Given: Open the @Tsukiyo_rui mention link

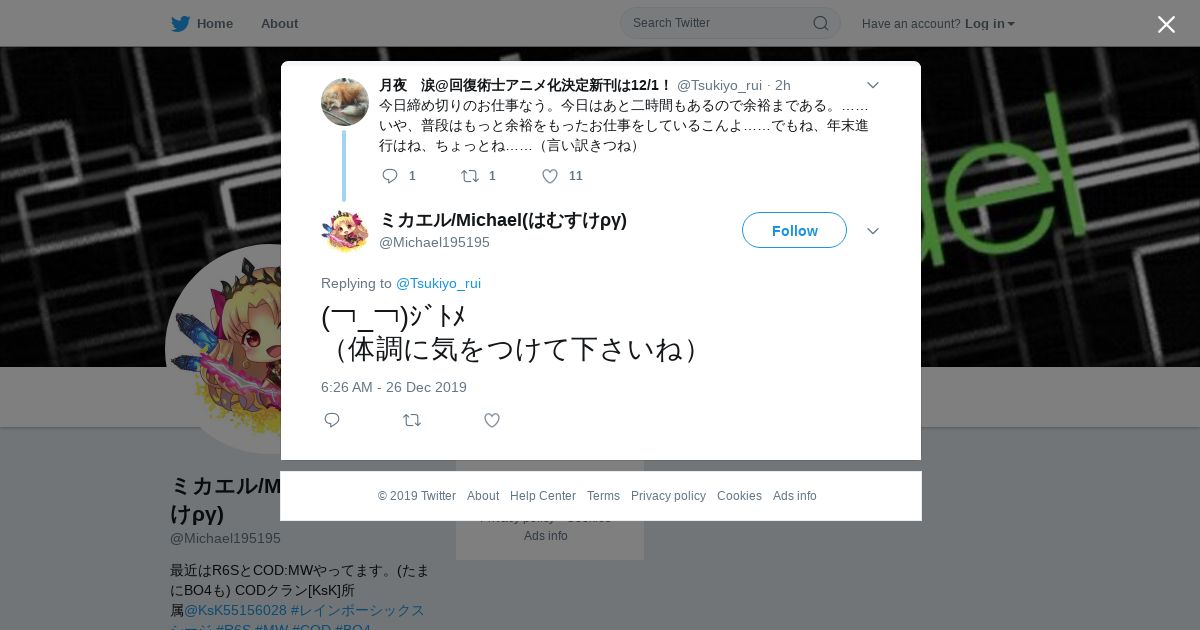Looking at the screenshot, I should [x=438, y=283].
